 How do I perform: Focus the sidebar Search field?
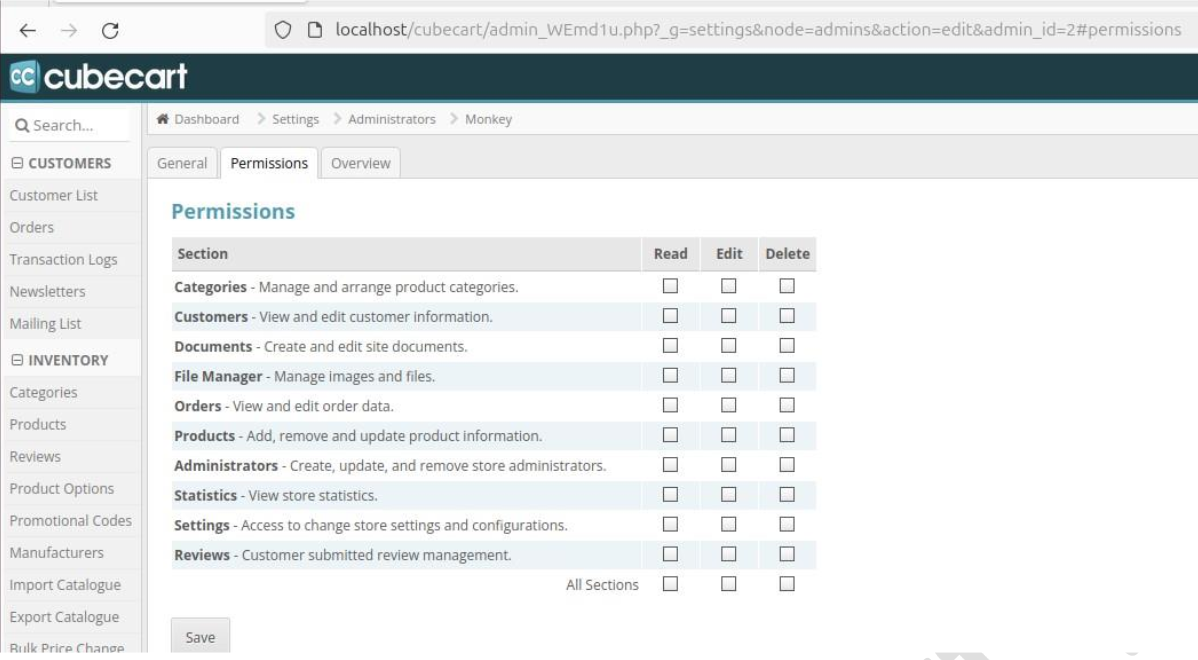pos(70,125)
